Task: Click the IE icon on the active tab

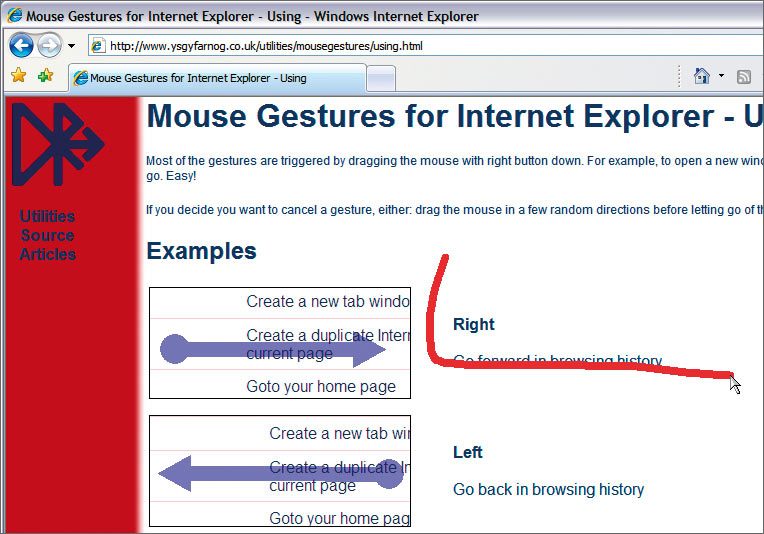Action: 80,78
